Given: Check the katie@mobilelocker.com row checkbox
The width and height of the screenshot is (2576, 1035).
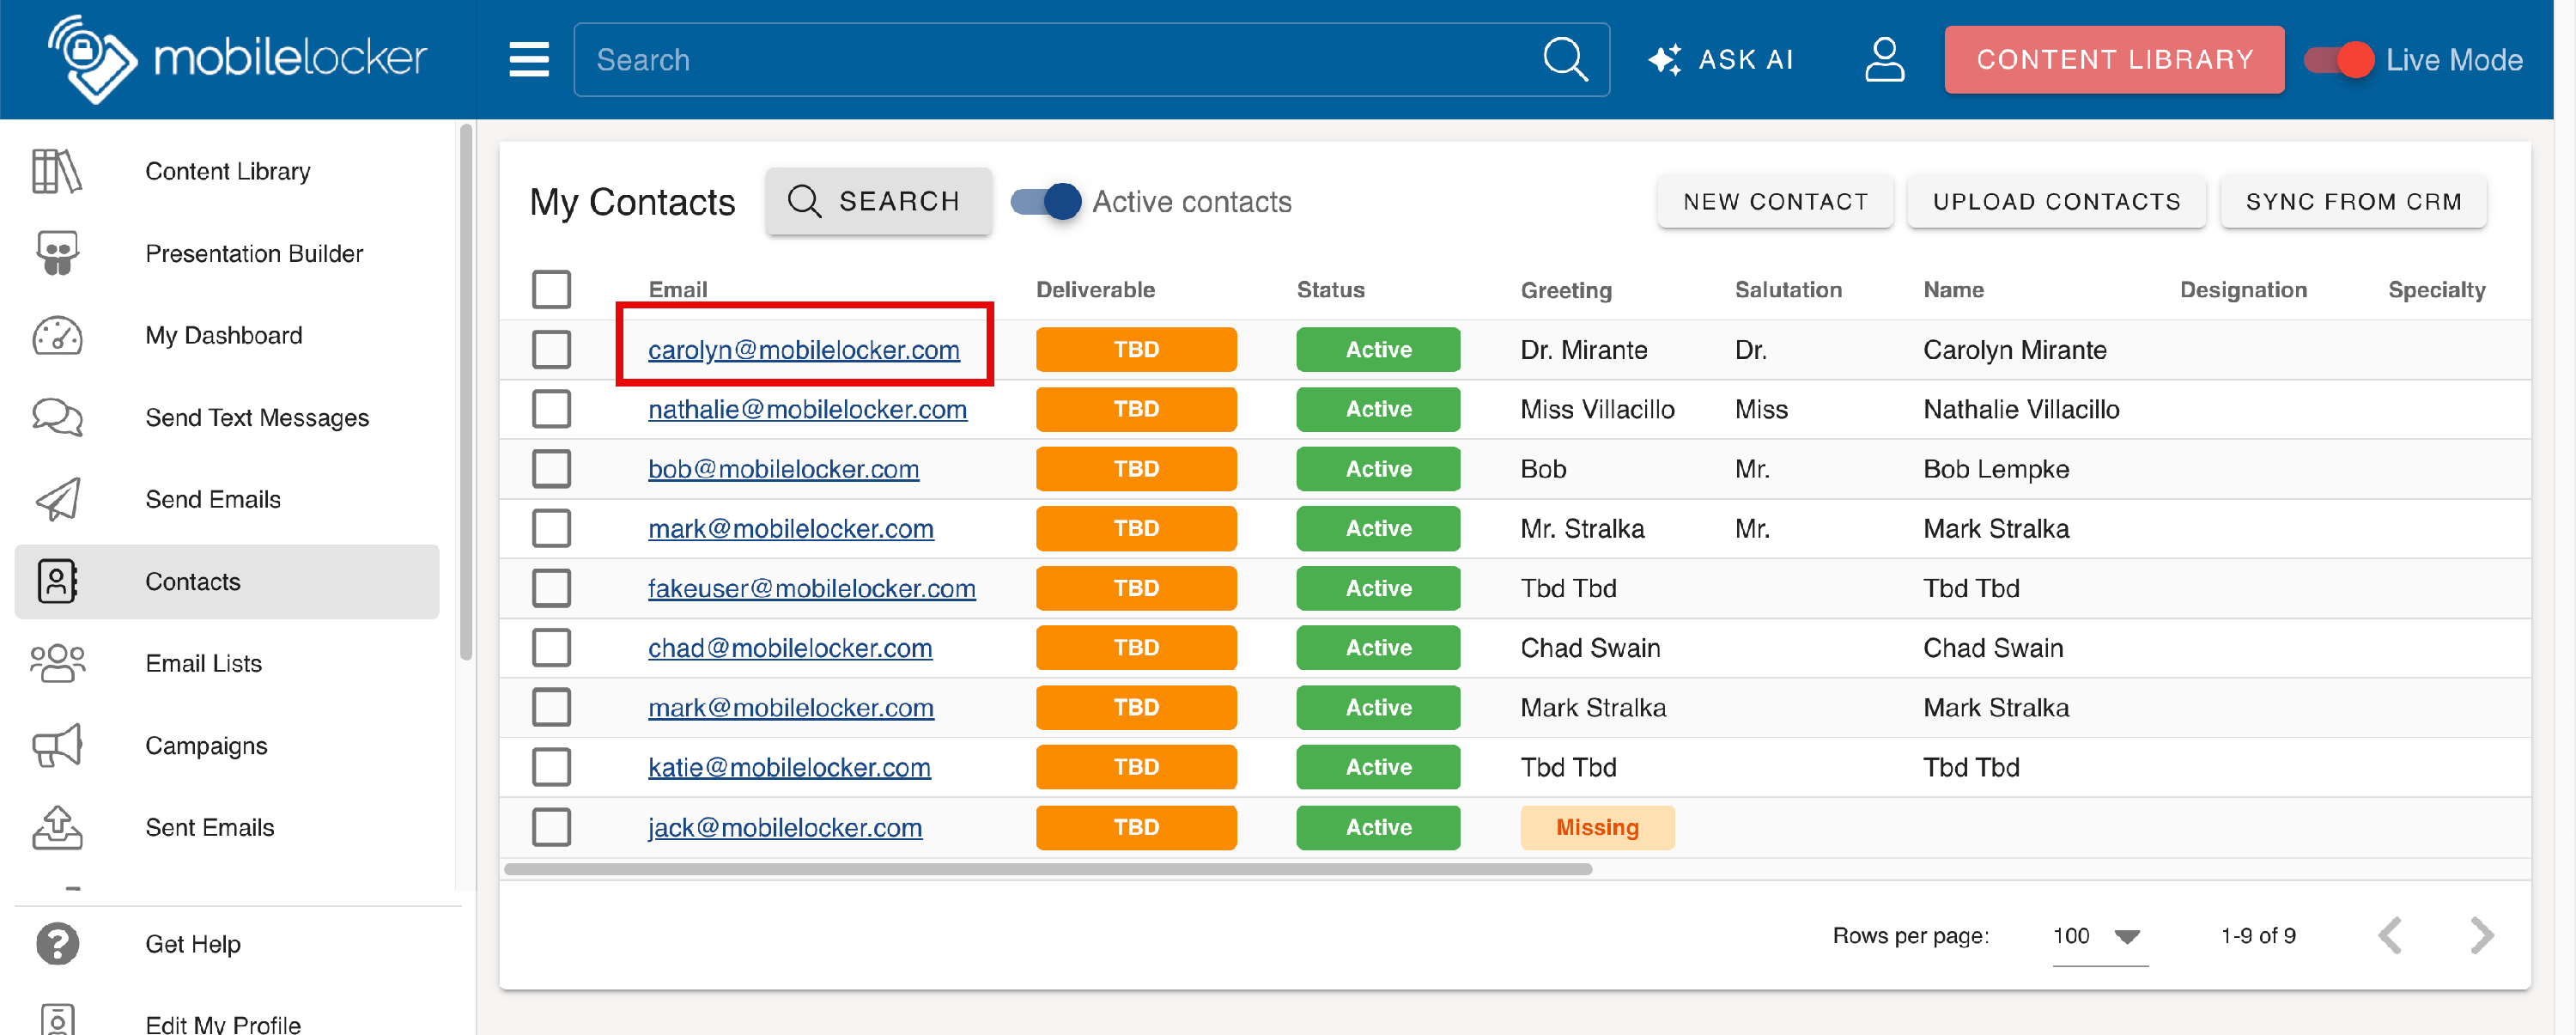Looking at the screenshot, I should tap(551, 767).
